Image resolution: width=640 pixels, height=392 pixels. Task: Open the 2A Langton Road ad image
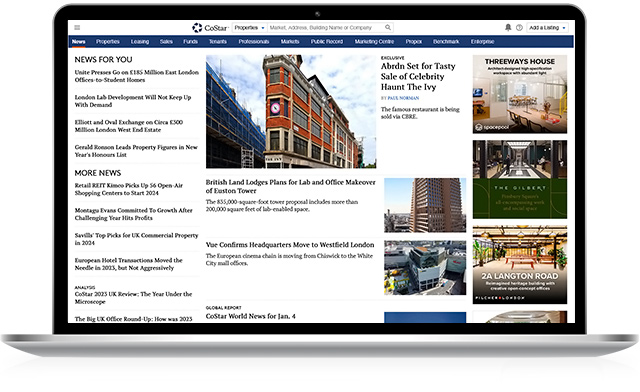(520, 265)
